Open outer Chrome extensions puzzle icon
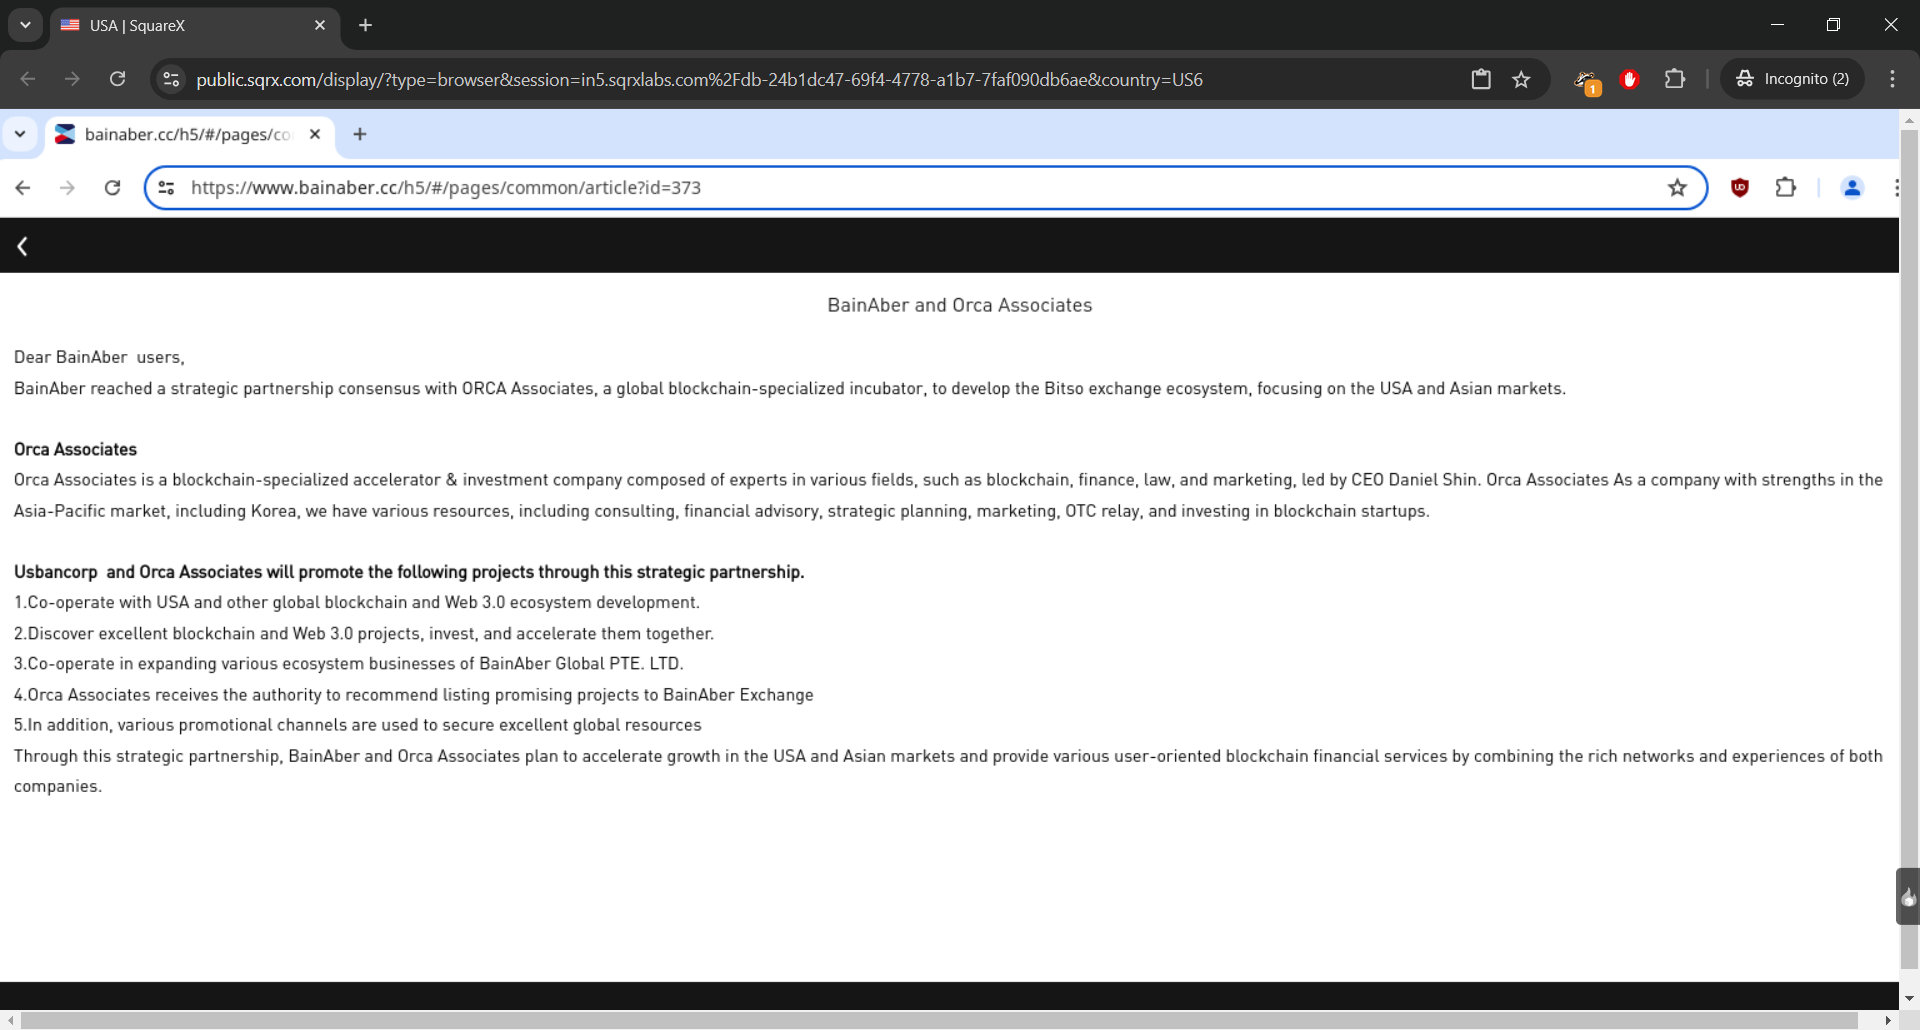 (1675, 79)
